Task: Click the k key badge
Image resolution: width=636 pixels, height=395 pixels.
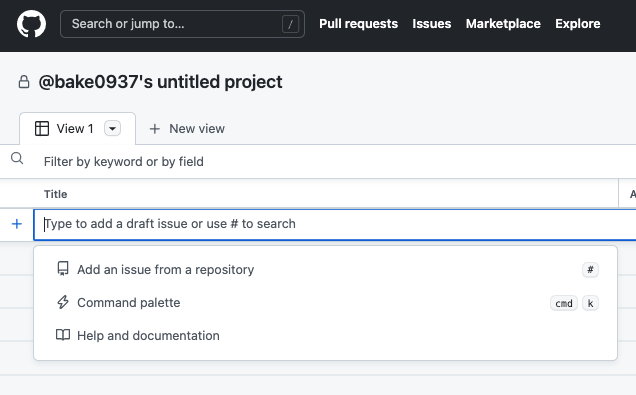Action: pos(590,303)
